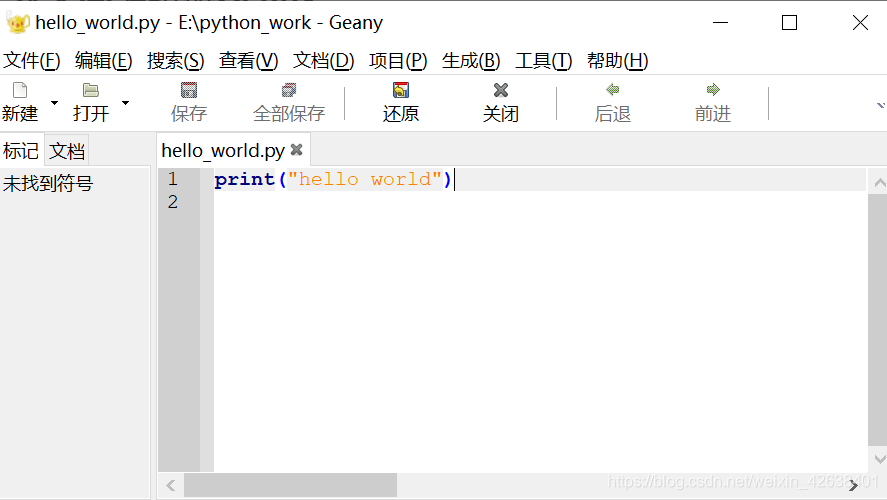
Task: Open the Project (项目) menu
Action: [398, 61]
